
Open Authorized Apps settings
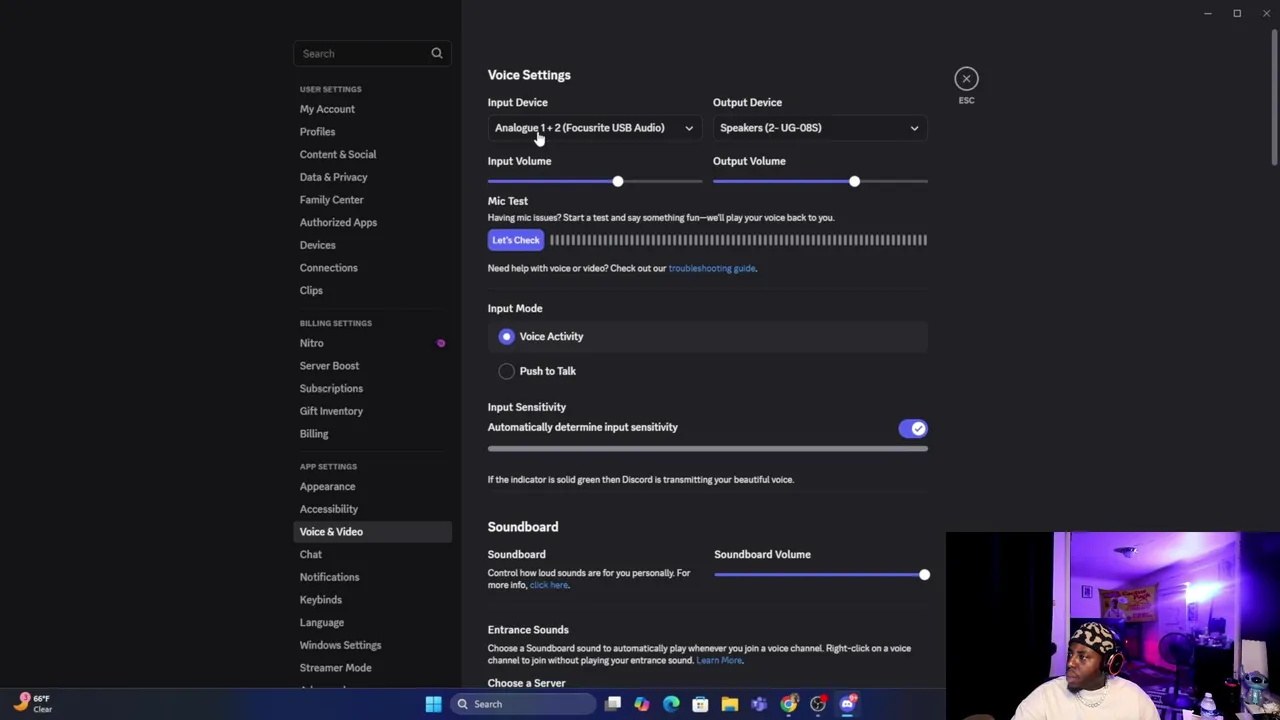coord(338,222)
